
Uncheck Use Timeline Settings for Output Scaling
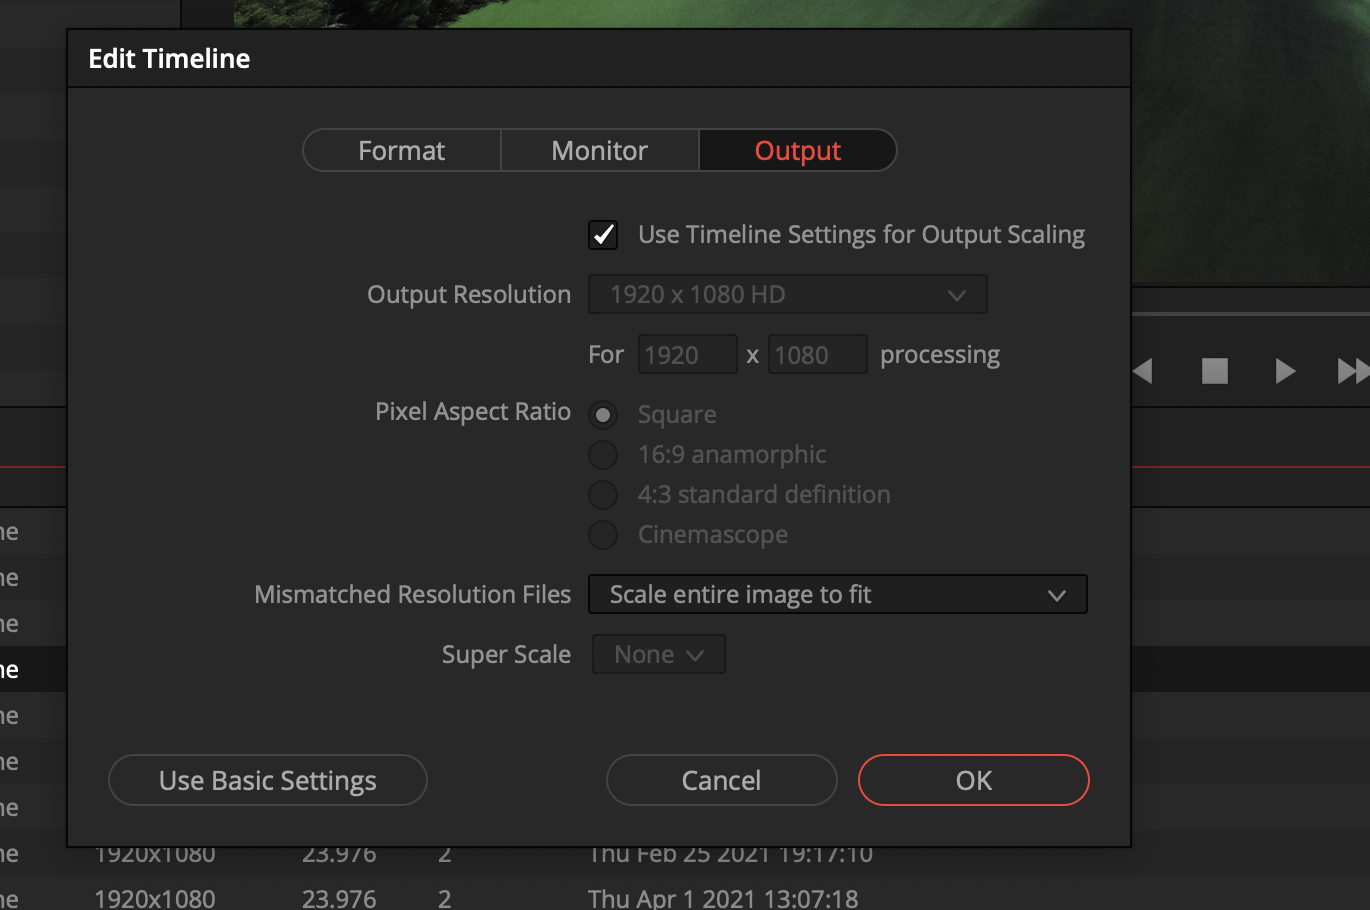tap(603, 235)
